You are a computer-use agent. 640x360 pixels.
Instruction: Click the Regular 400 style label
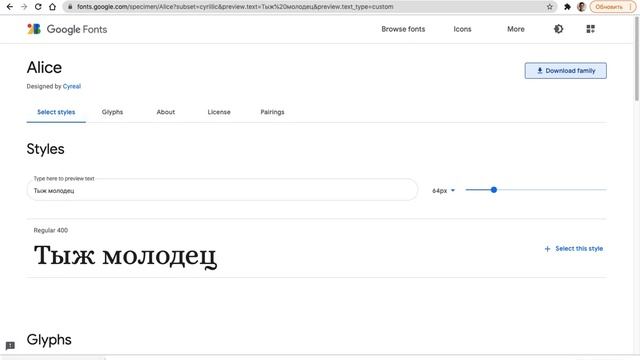51,230
